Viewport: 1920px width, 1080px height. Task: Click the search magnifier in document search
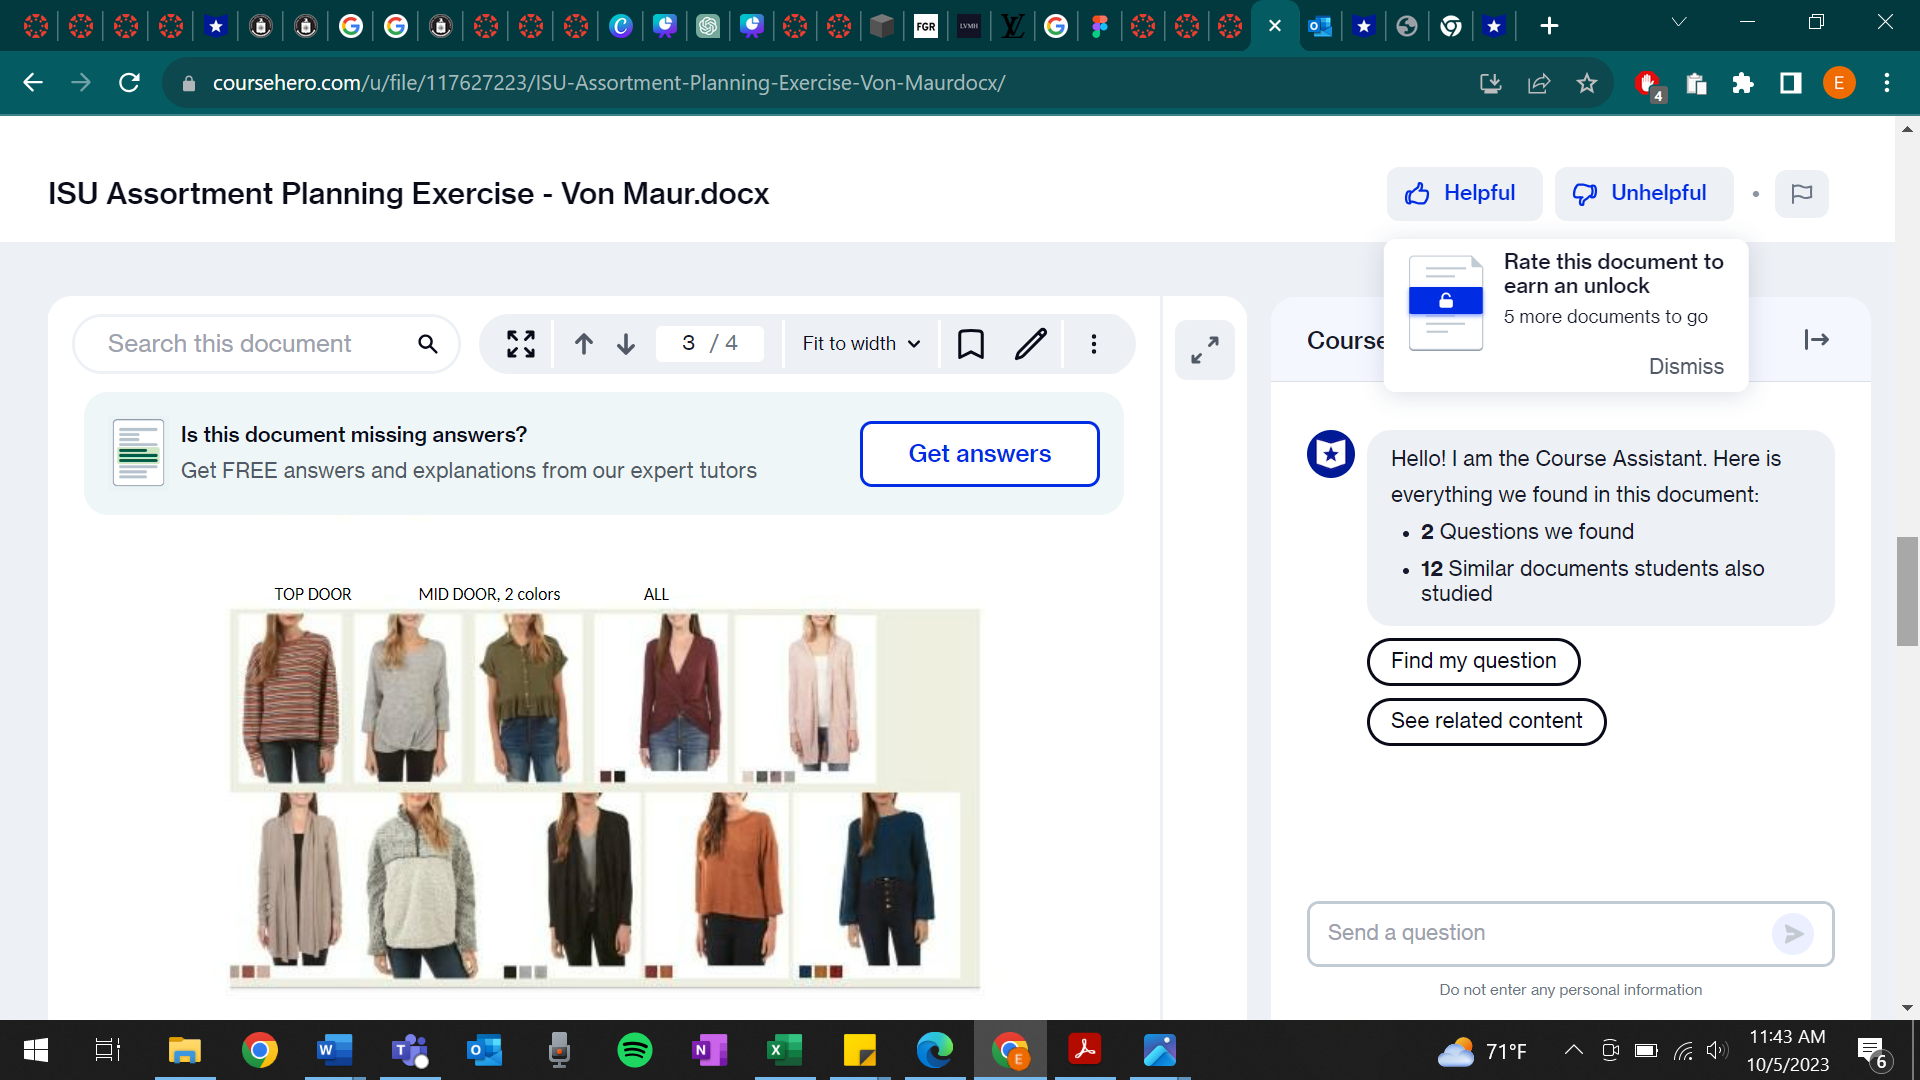click(428, 344)
